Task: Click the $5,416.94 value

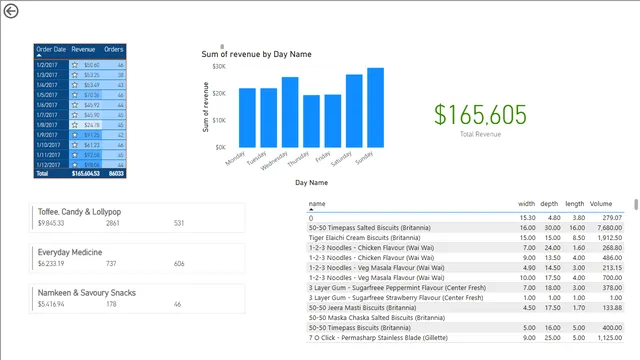Action: (51, 304)
